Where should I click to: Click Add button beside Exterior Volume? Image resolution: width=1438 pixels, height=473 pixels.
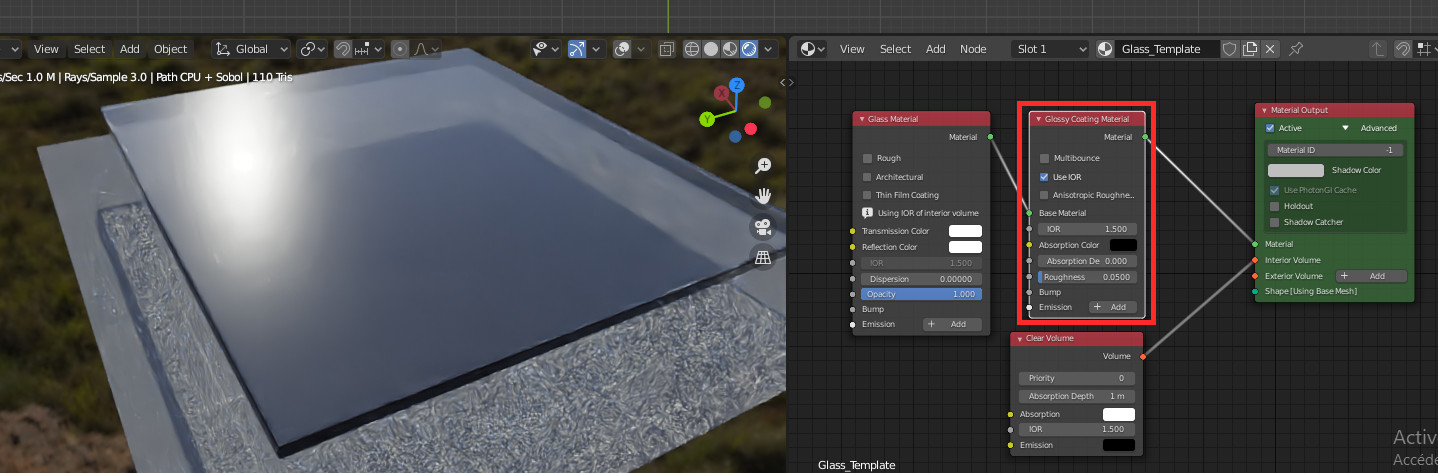point(1368,276)
